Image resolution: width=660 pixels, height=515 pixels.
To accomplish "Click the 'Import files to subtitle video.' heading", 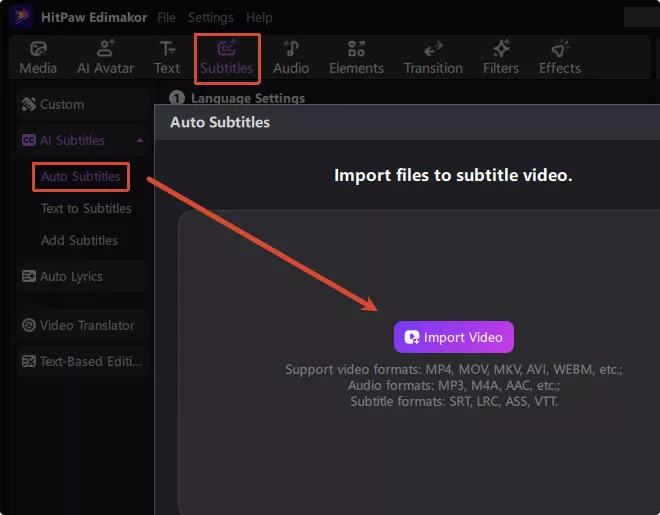I will point(453,175).
